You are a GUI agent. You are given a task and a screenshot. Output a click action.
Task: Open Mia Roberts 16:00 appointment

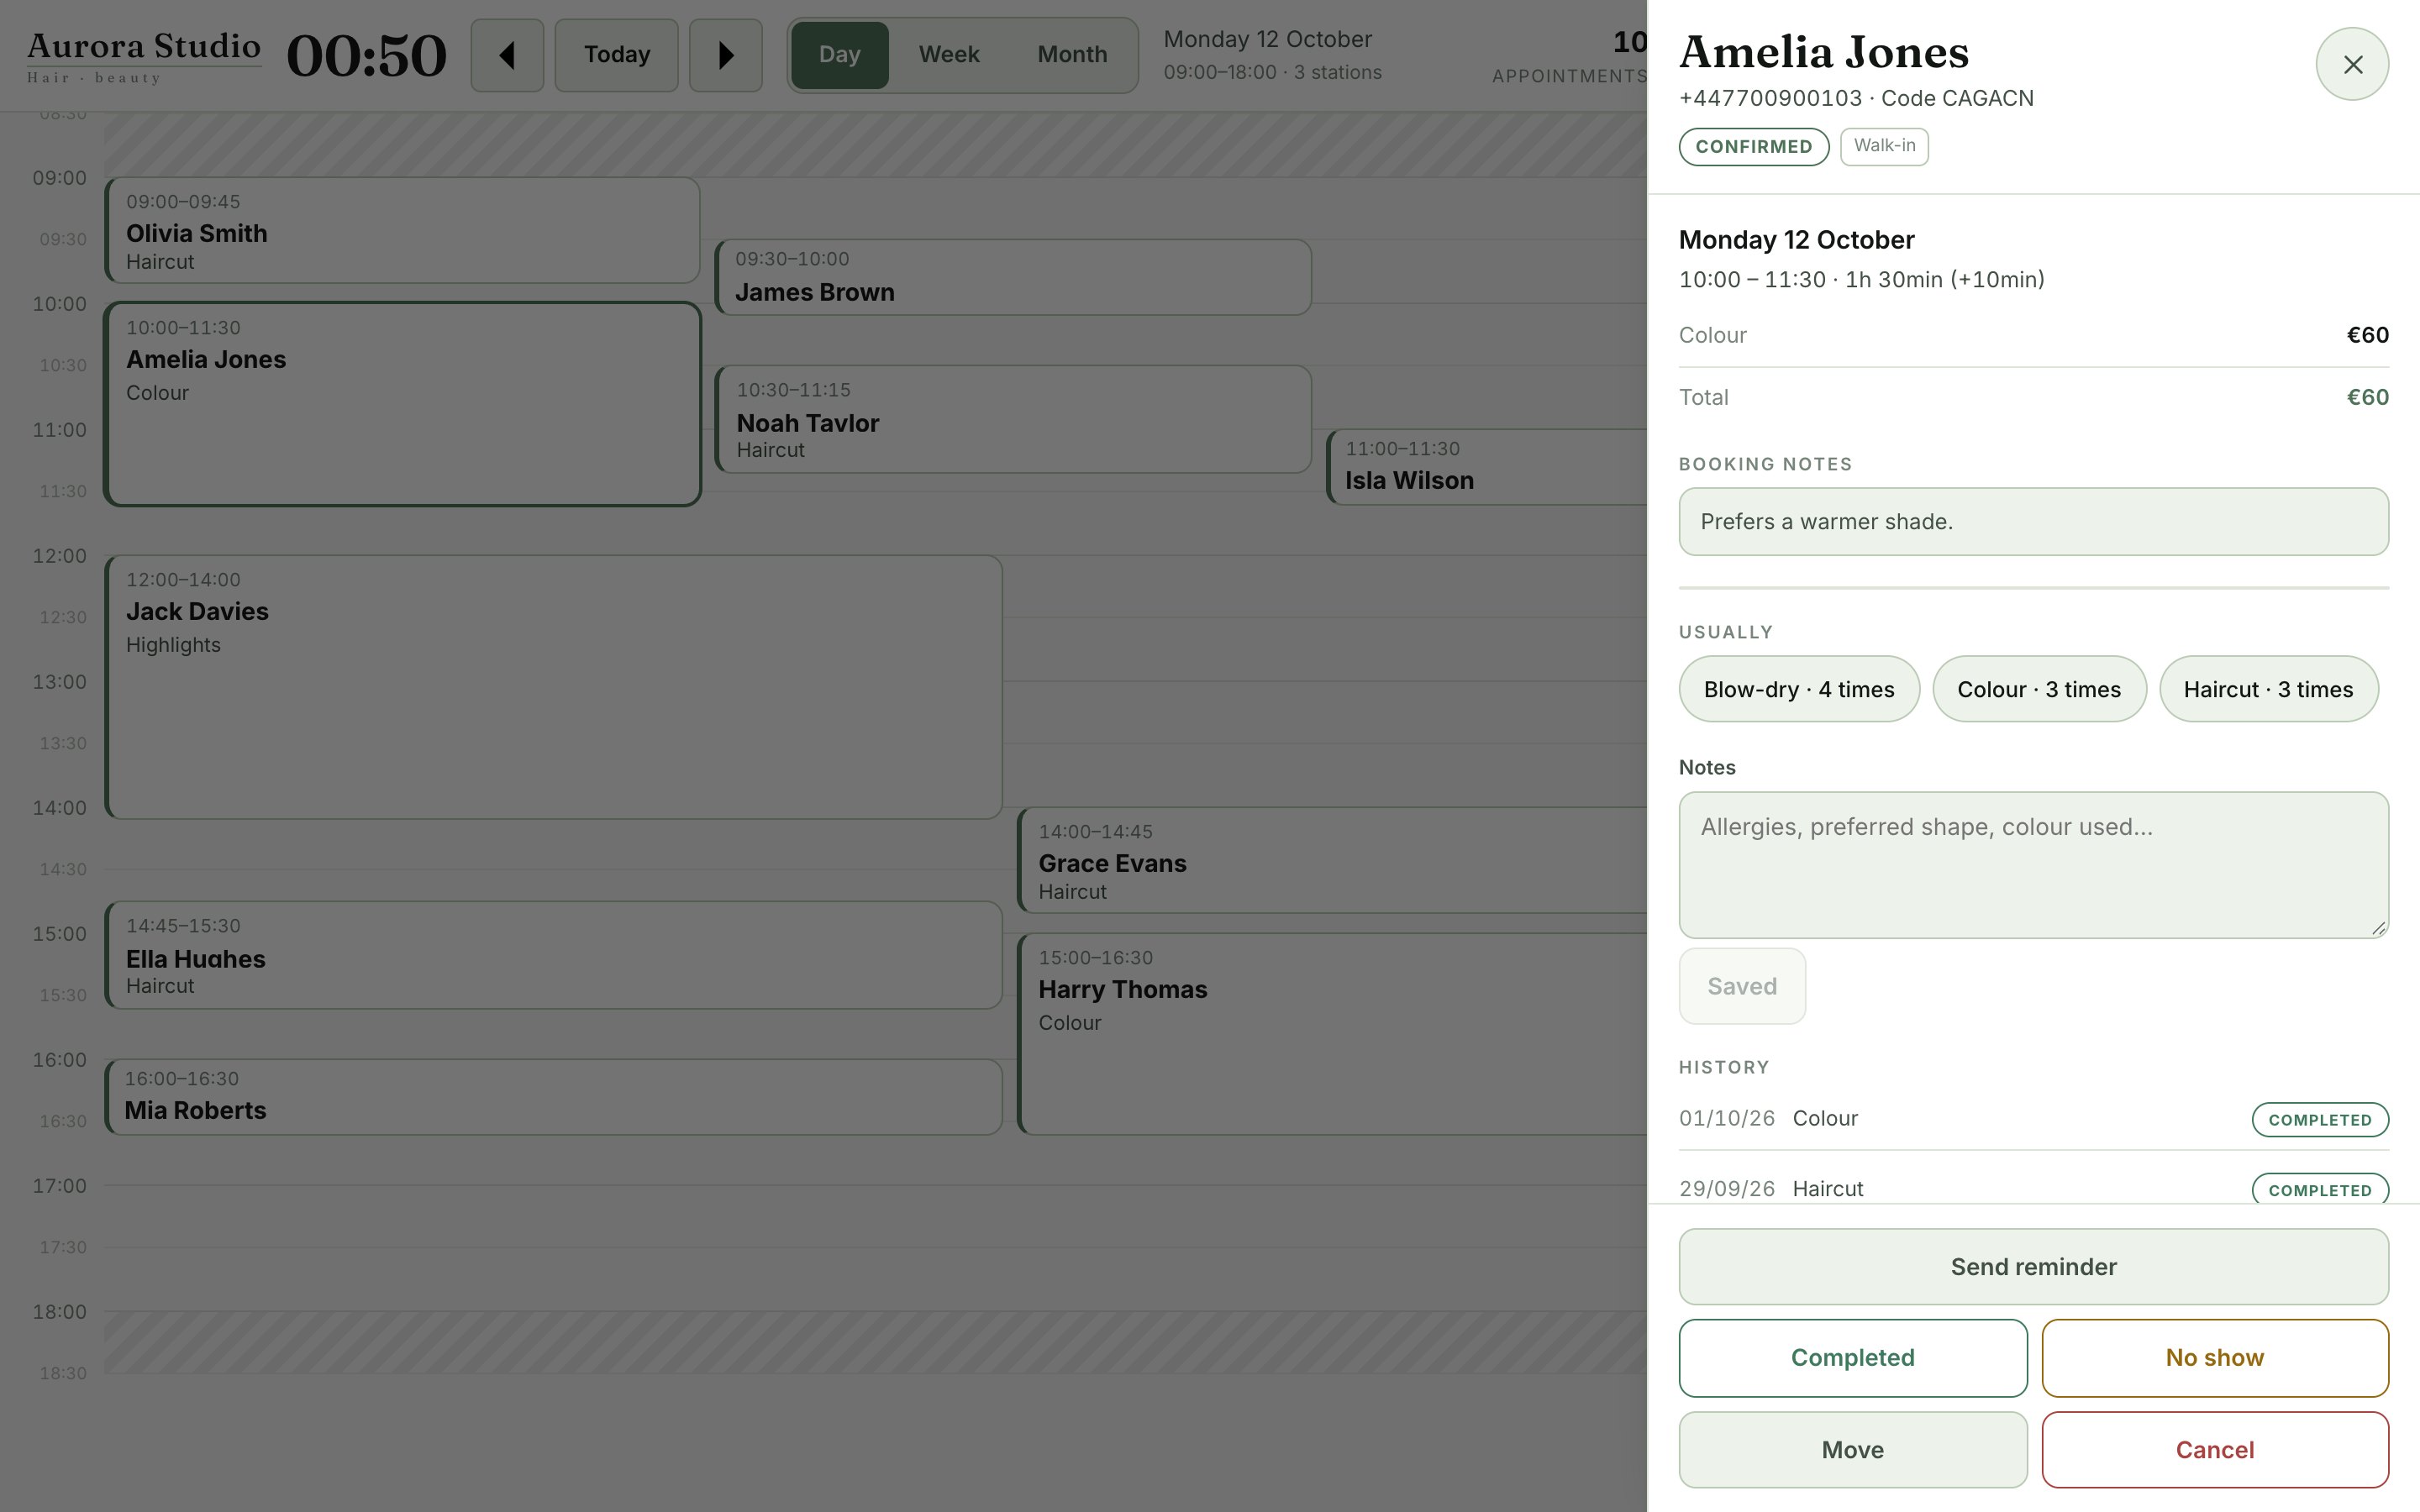click(x=553, y=1097)
